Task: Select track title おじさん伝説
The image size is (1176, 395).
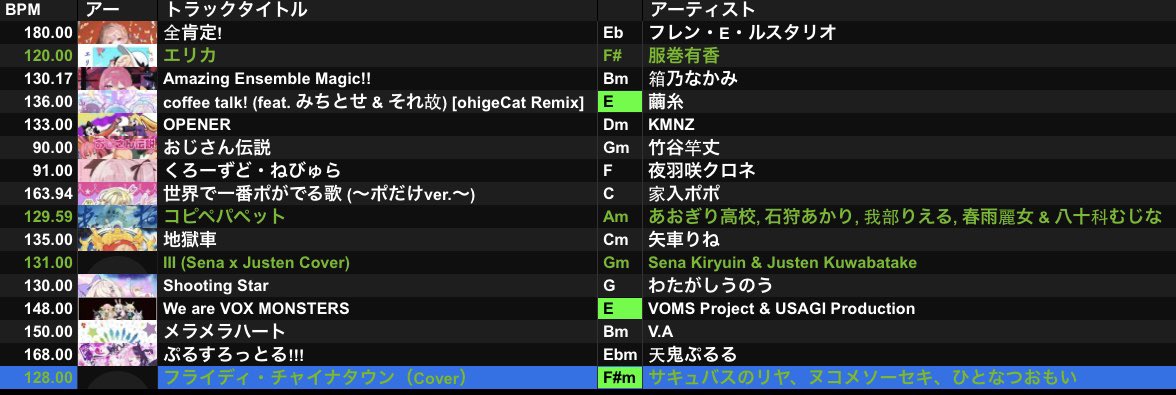Action: [217, 148]
